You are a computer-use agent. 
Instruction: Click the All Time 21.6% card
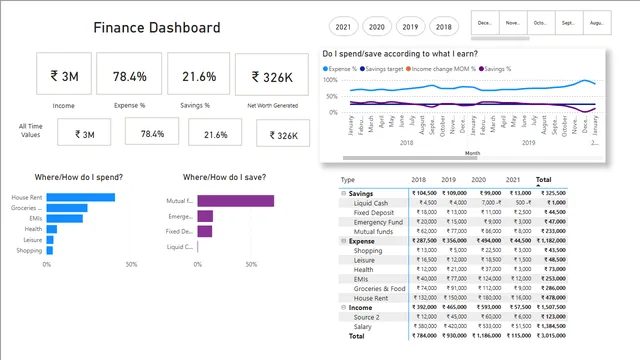(215, 132)
